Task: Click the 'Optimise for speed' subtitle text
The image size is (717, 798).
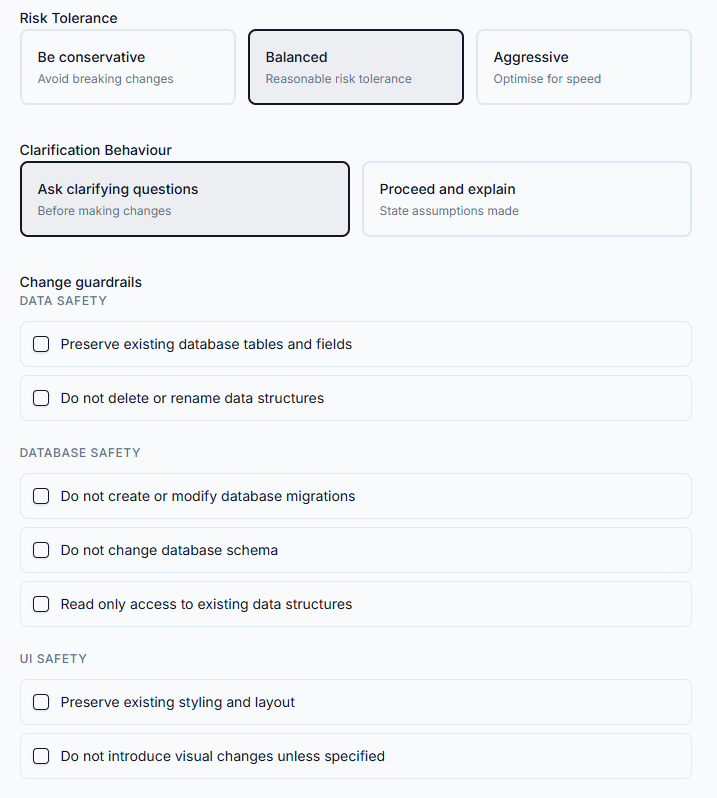Action: coord(547,79)
